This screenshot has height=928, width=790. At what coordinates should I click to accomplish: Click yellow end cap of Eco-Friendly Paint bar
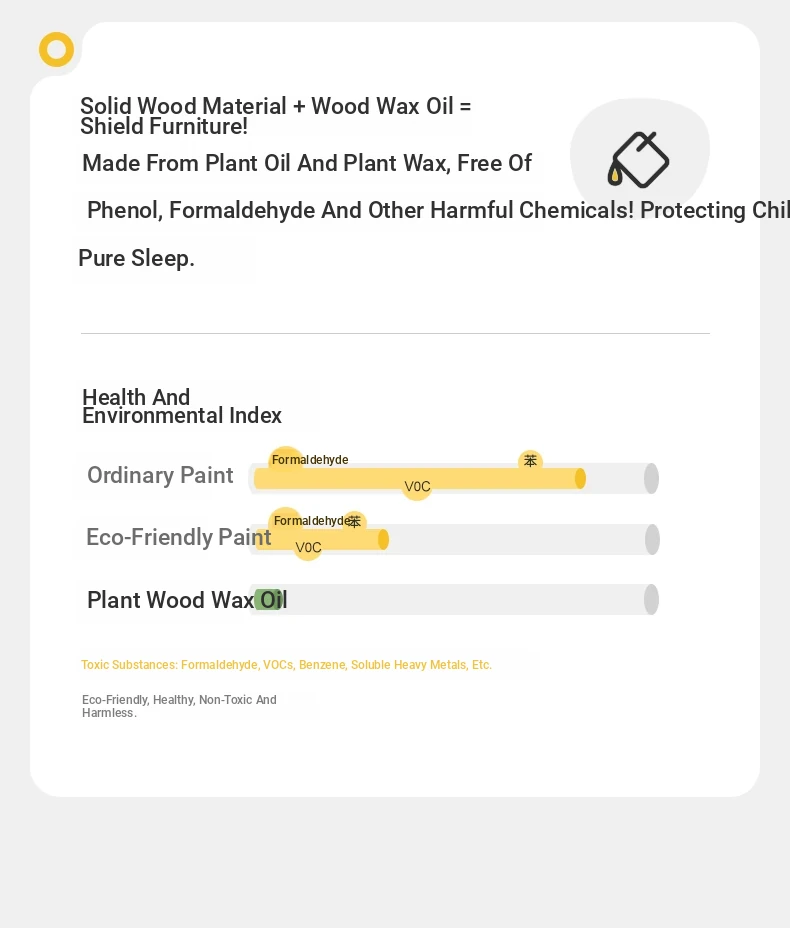(x=383, y=540)
